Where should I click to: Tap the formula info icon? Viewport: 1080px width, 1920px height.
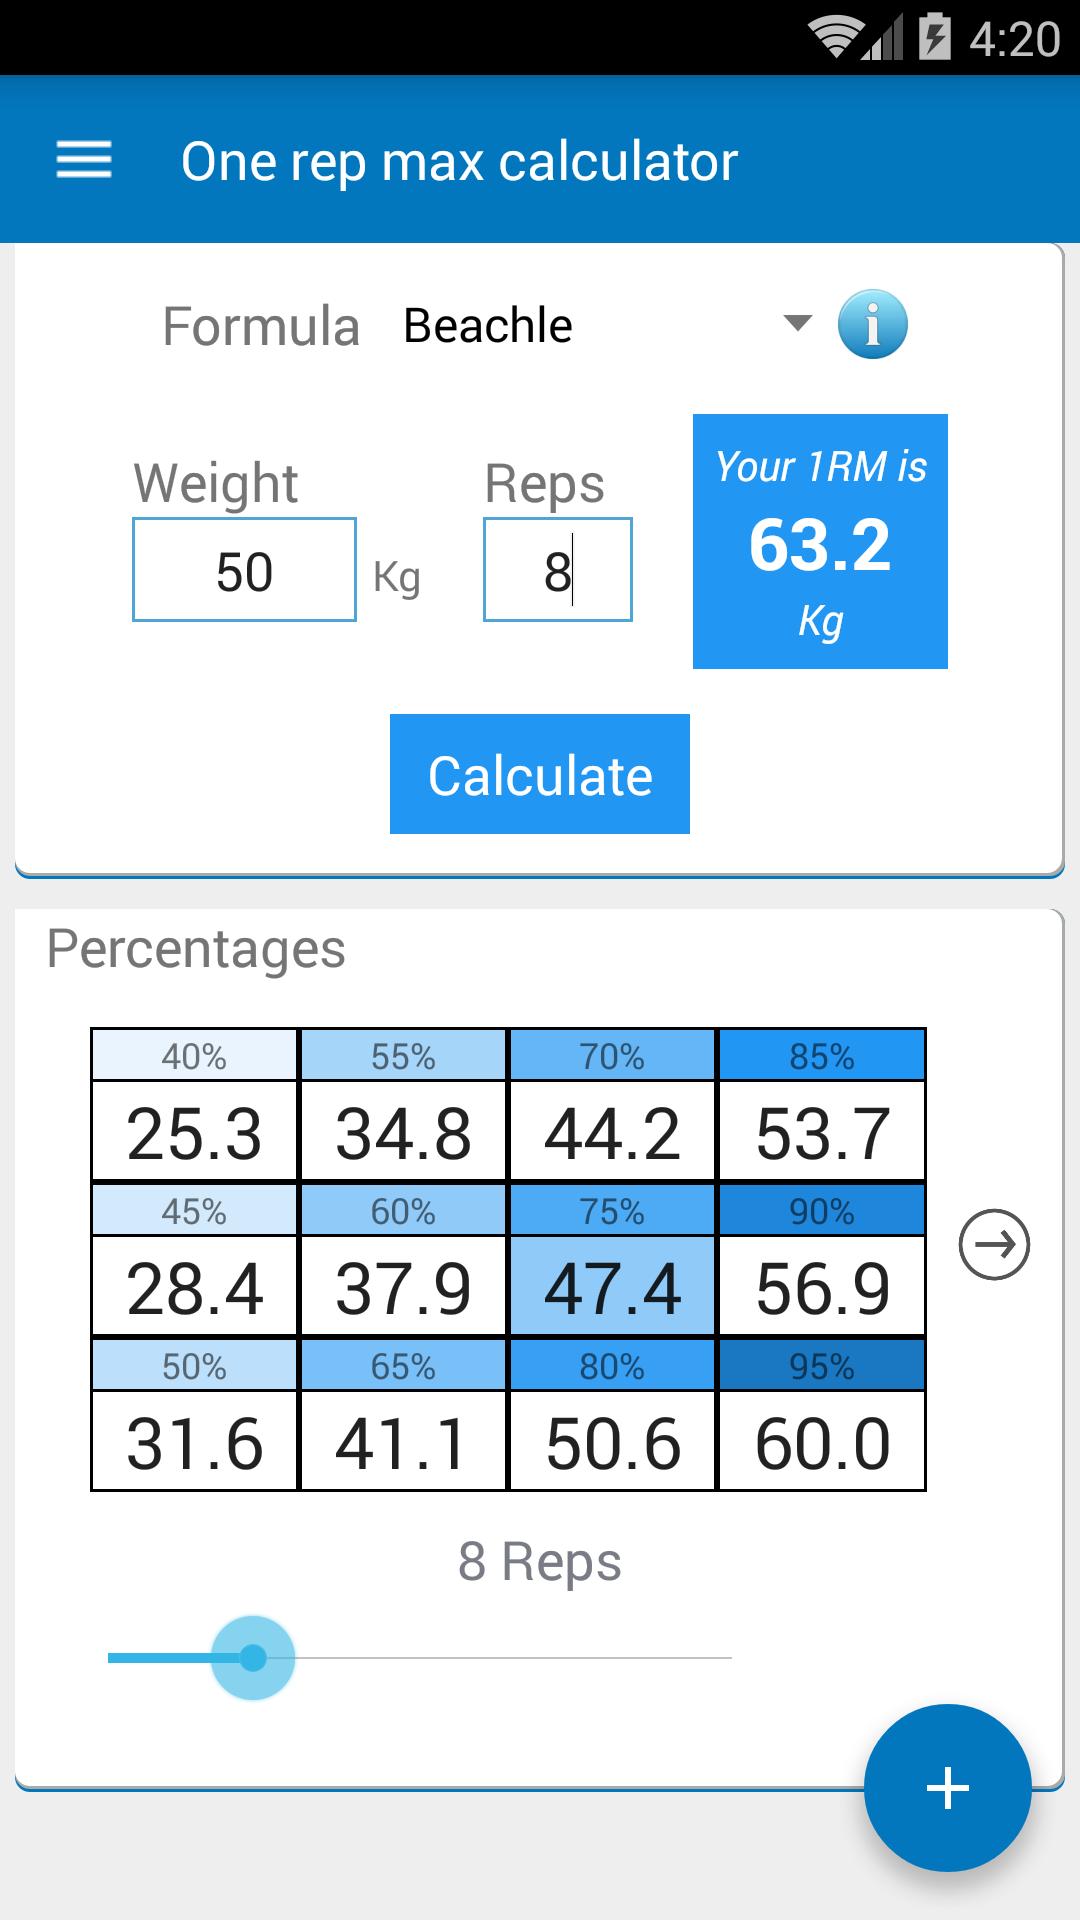point(872,325)
